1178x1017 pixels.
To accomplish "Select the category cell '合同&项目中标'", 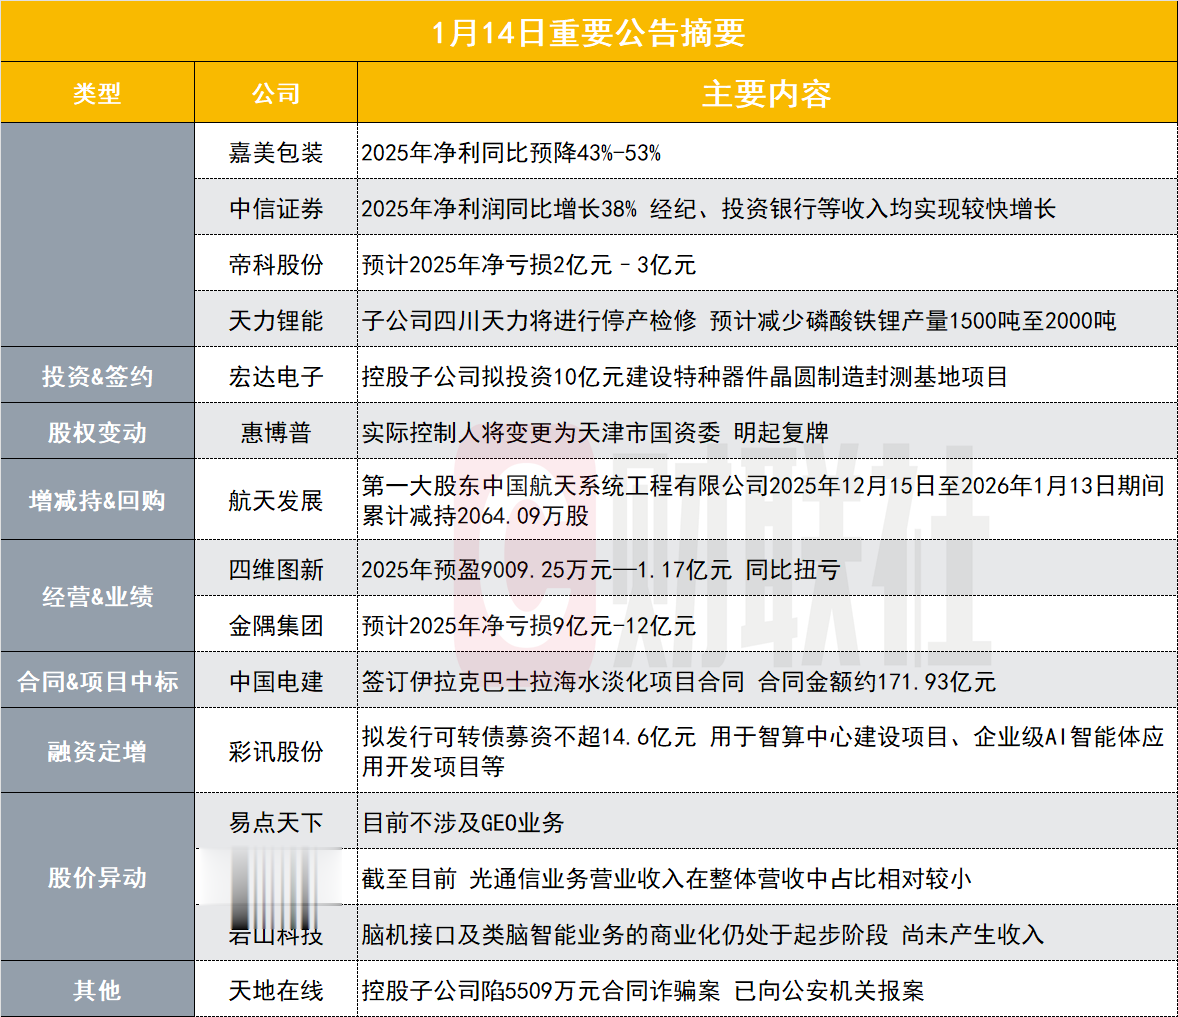I will [x=97, y=681].
